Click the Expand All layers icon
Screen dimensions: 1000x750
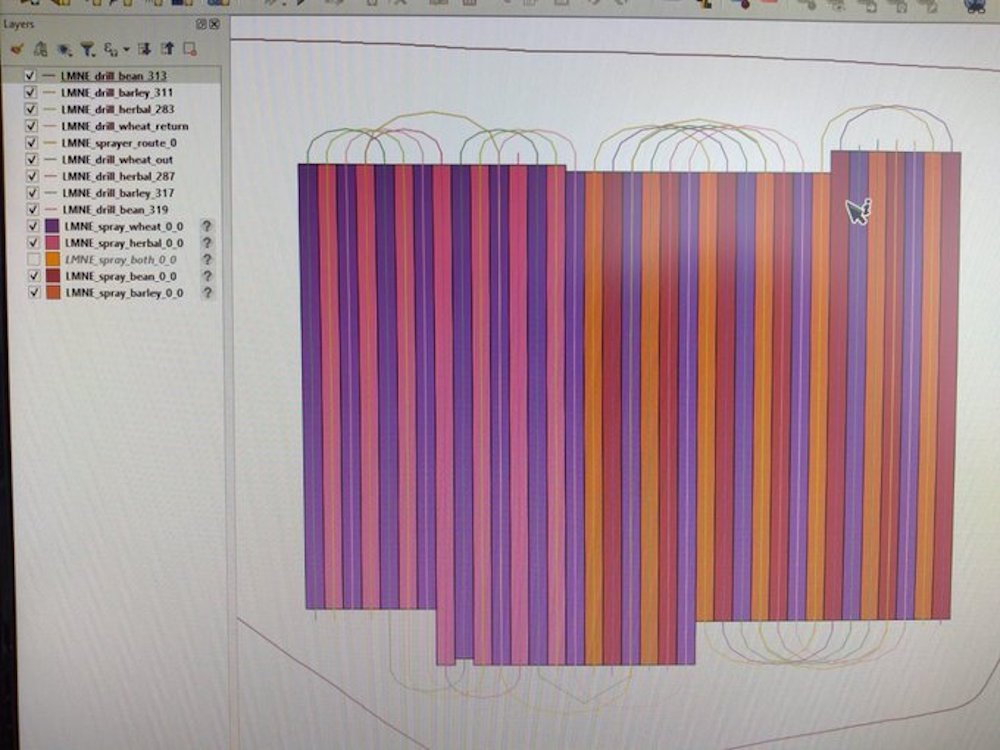[144, 48]
